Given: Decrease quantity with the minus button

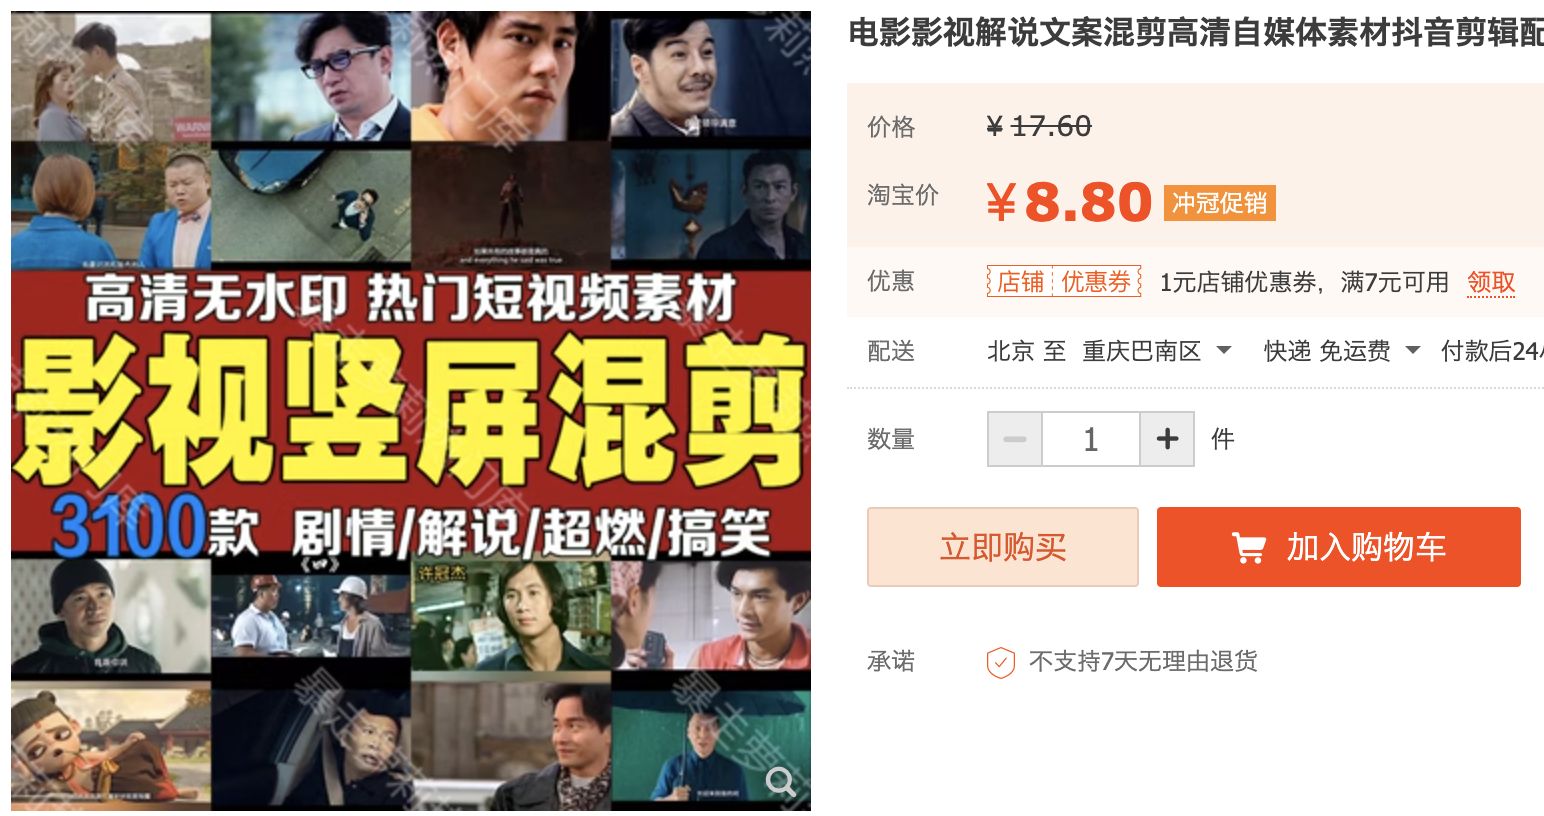Looking at the screenshot, I should pos(1015,439).
